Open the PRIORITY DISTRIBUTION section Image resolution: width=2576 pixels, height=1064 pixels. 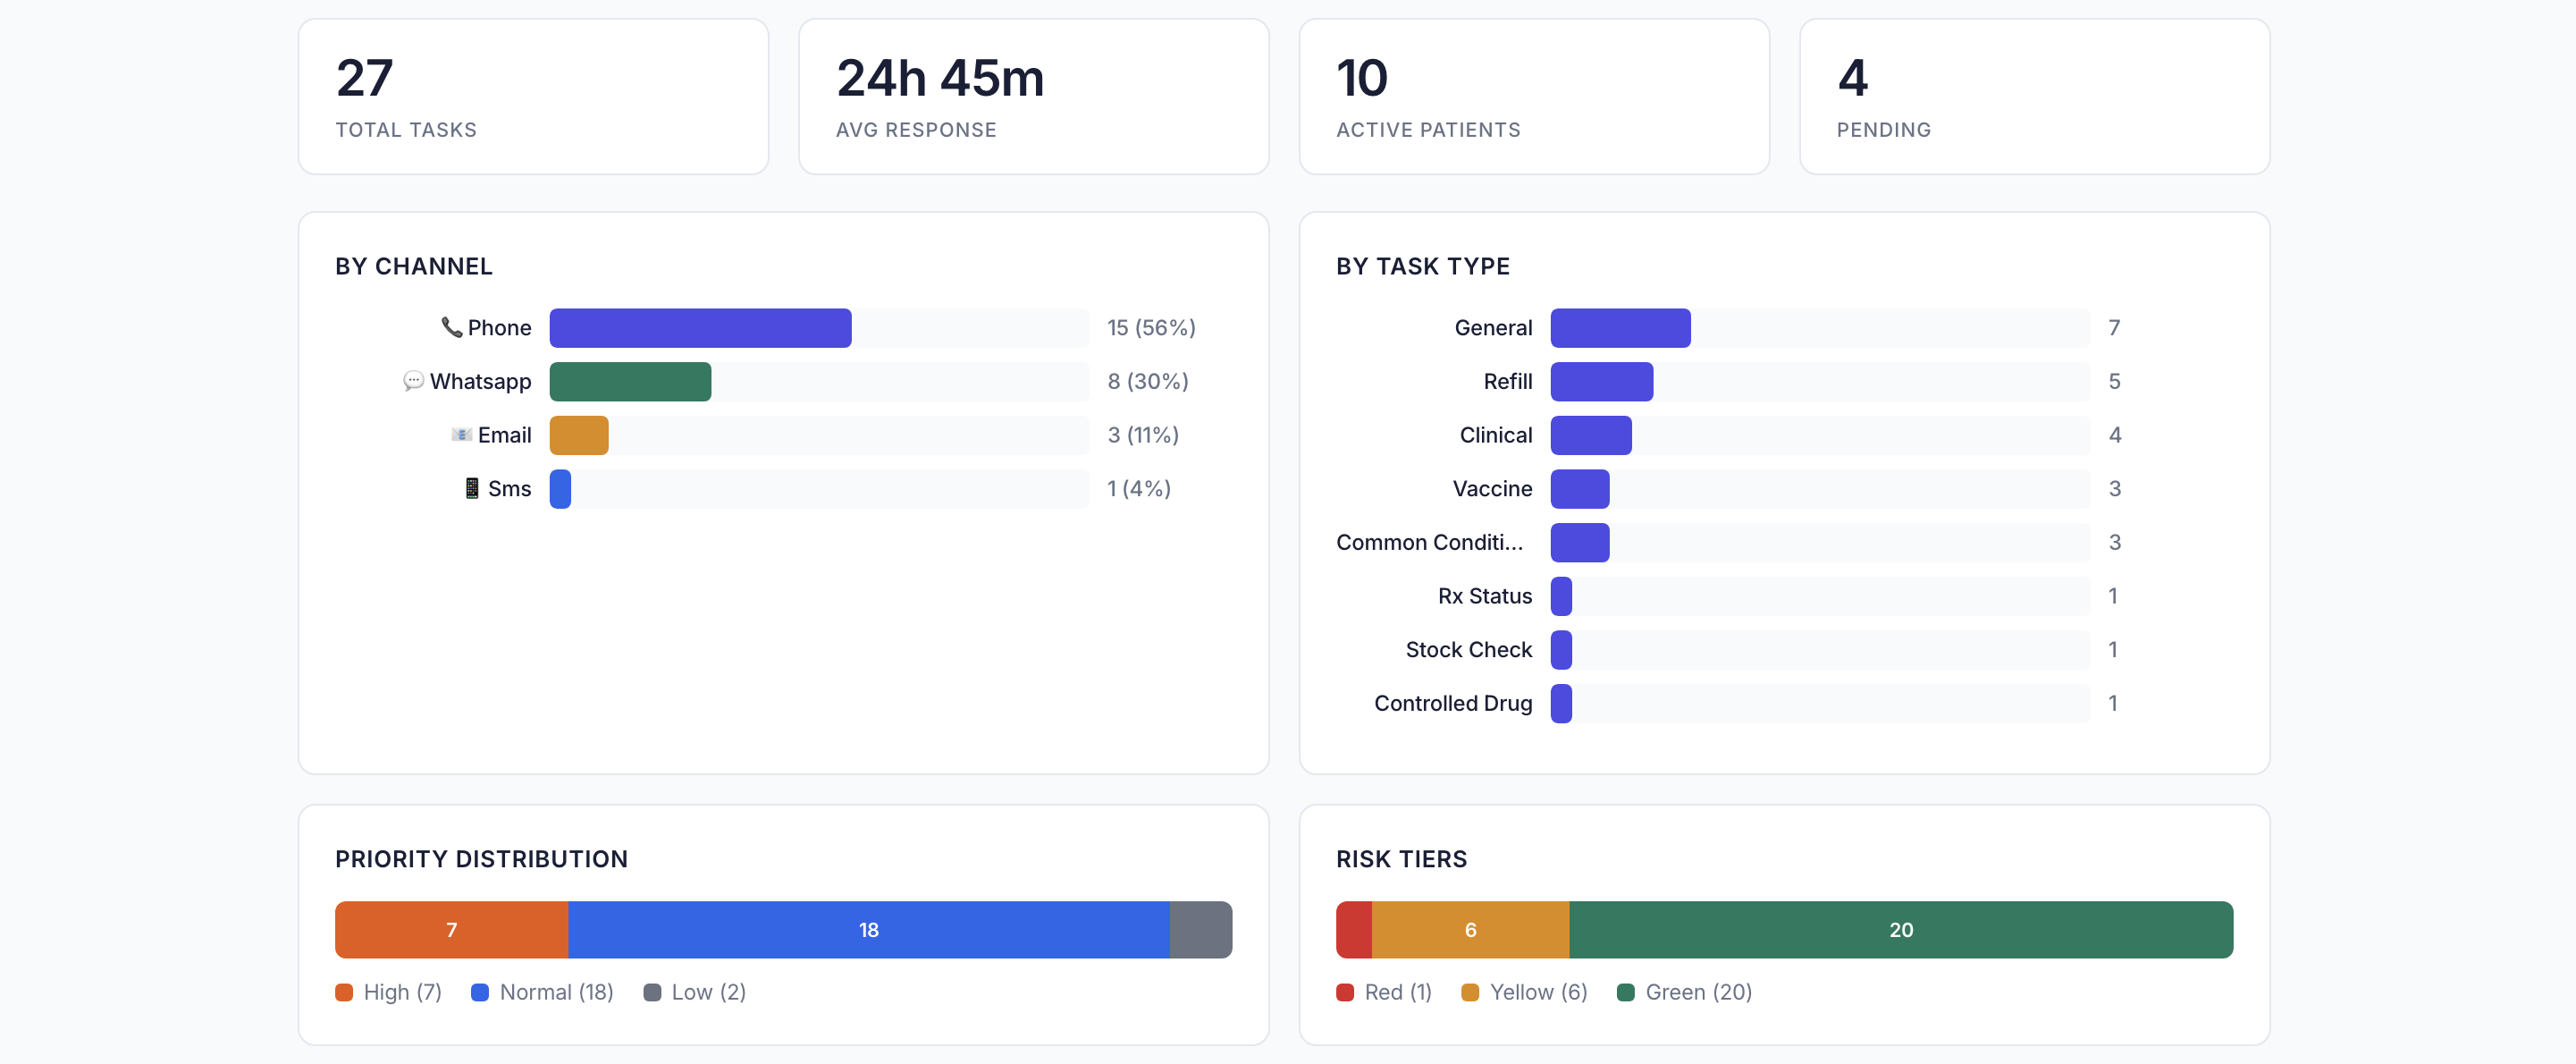(x=481, y=858)
